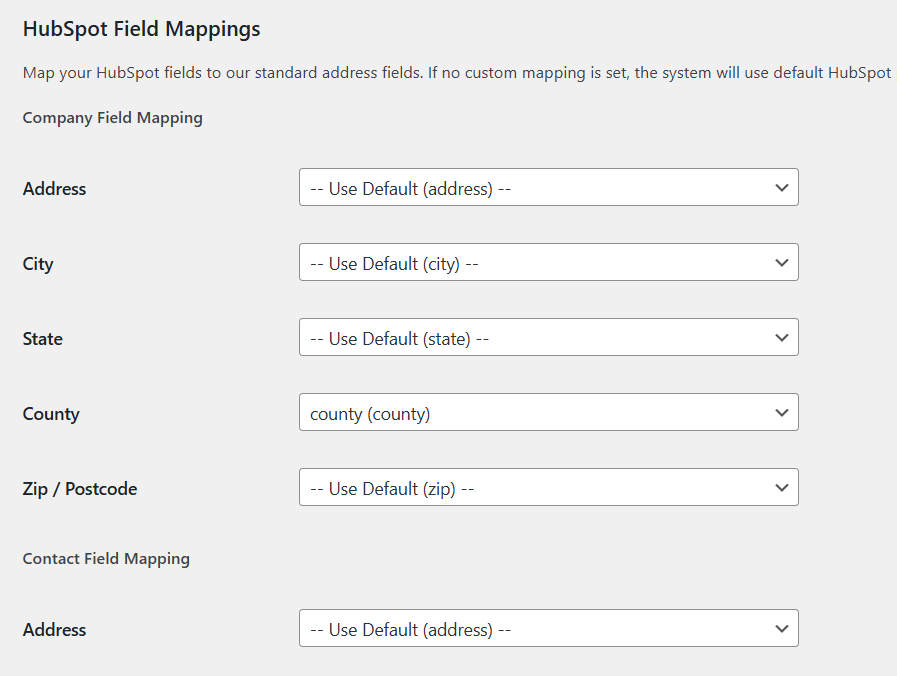Open the Zip / Postcode mapping dropdown

click(548, 487)
